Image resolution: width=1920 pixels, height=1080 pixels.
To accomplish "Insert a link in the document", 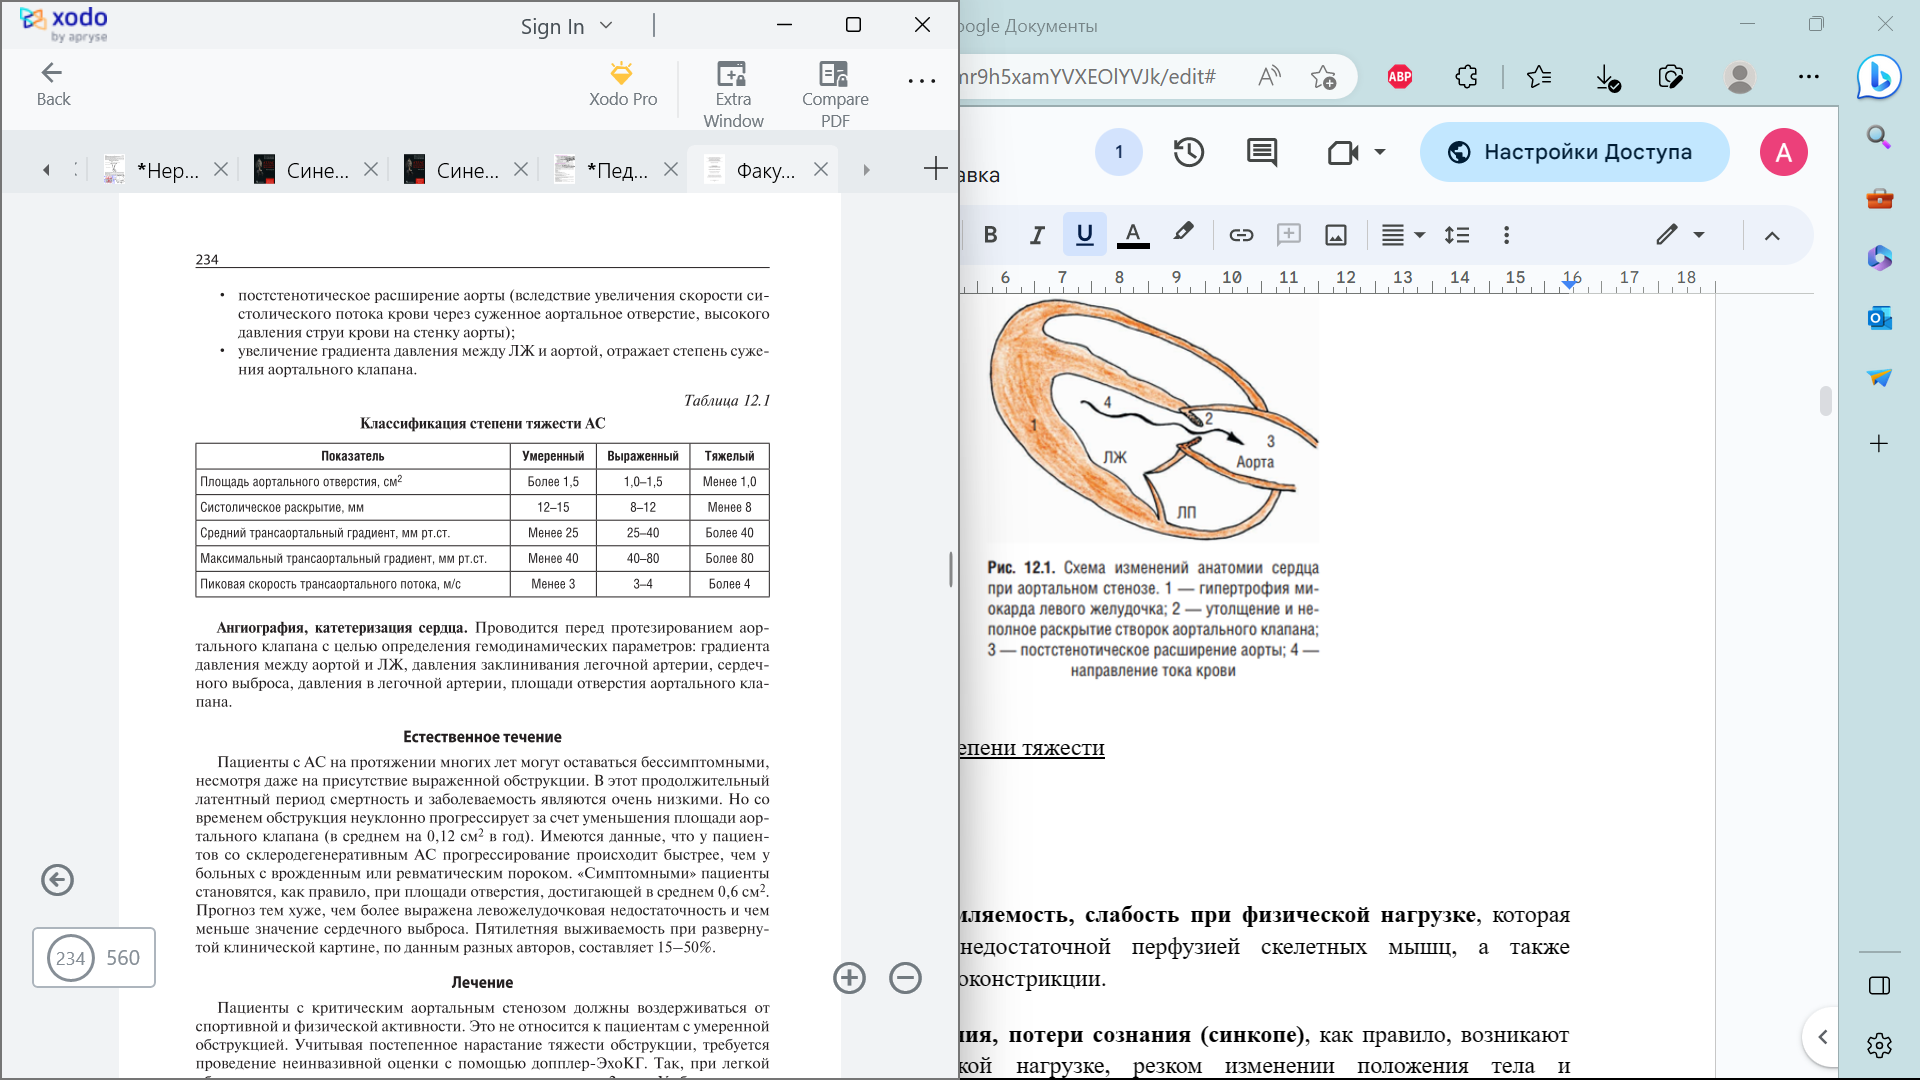I will (x=1241, y=235).
